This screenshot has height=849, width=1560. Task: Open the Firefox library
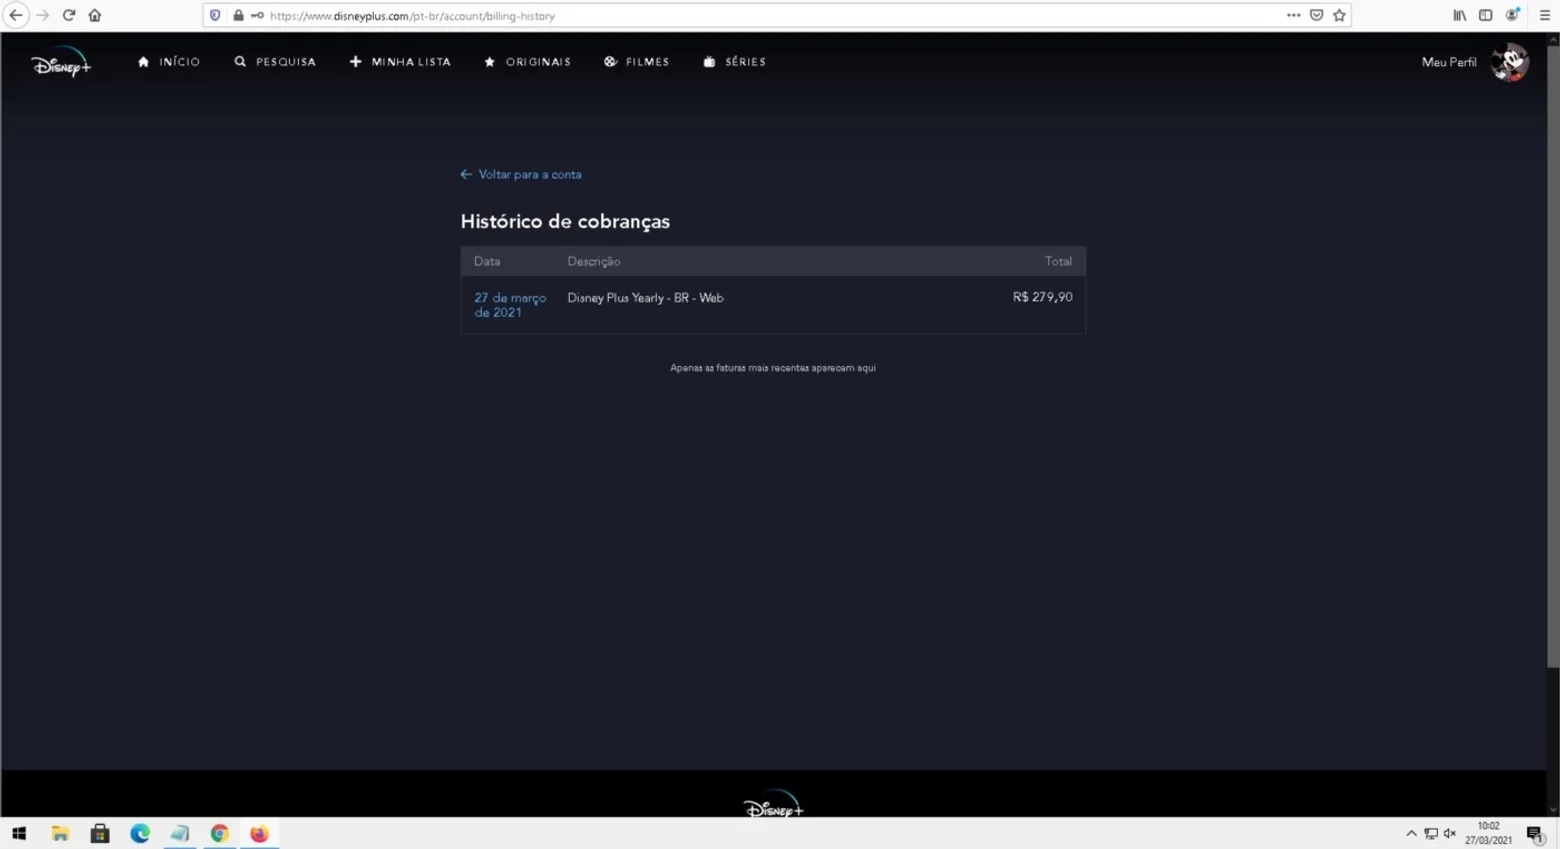pos(1460,15)
